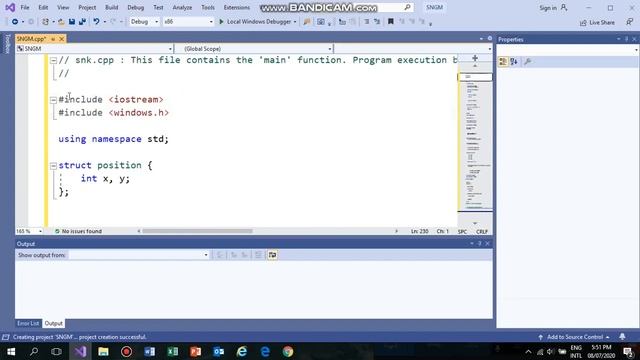Open File Explorer from the taskbar

click(103, 351)
